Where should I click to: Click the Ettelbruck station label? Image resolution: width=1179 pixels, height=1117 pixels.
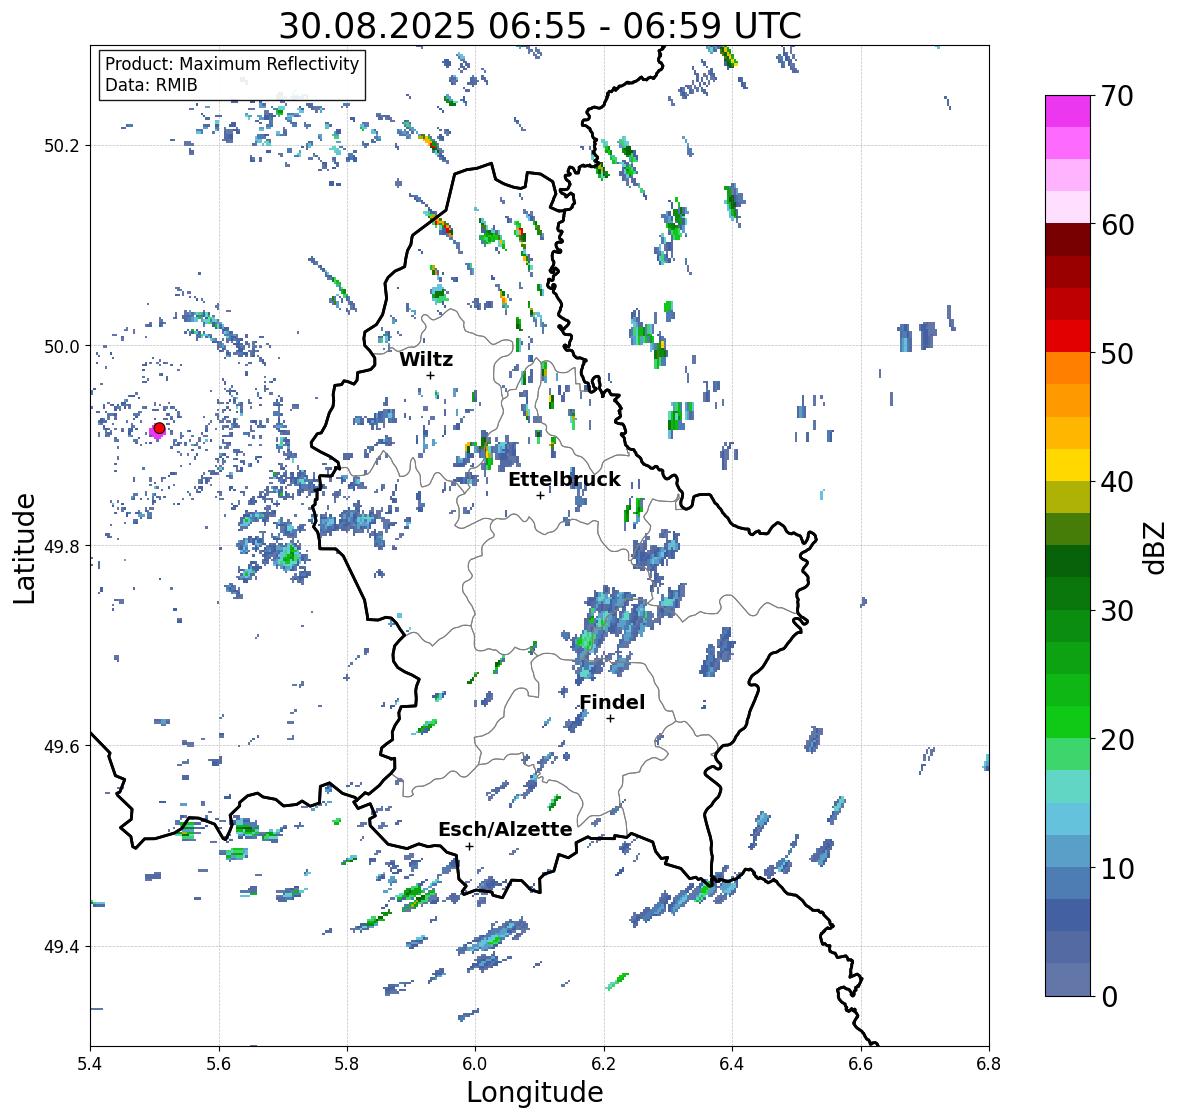(564, 479)
